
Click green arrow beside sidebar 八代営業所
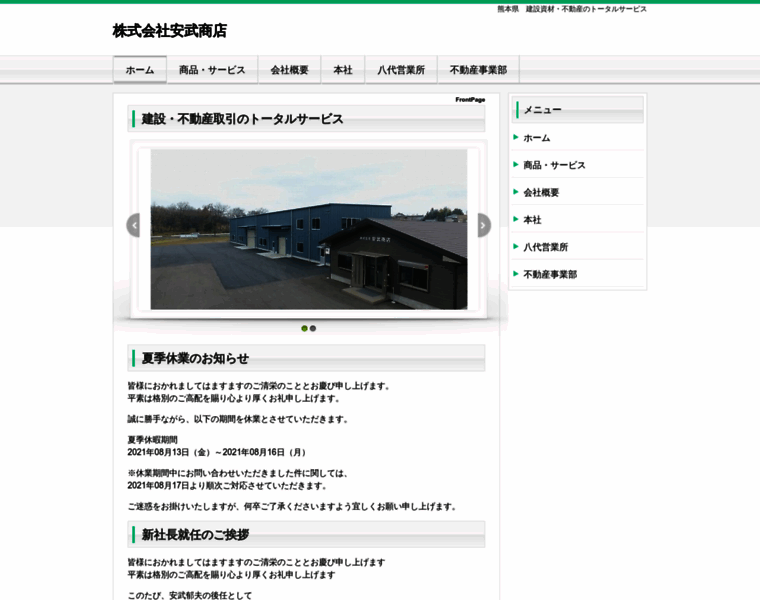tap(516, 246)
